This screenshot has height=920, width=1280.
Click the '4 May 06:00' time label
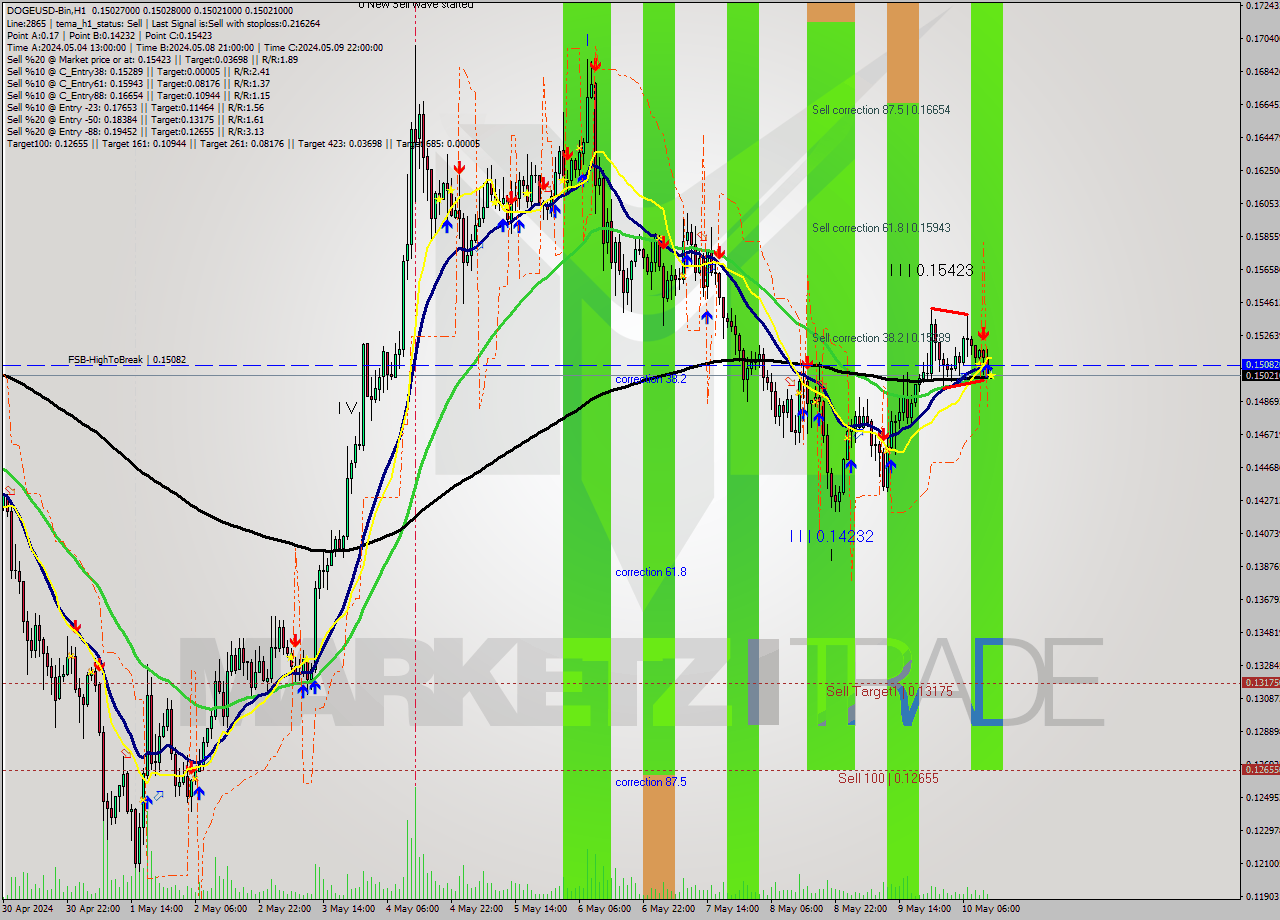413,909
